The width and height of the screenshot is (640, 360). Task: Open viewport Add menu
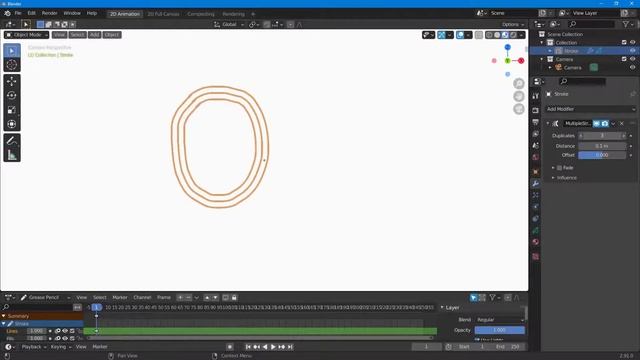[x=95, y=35]
